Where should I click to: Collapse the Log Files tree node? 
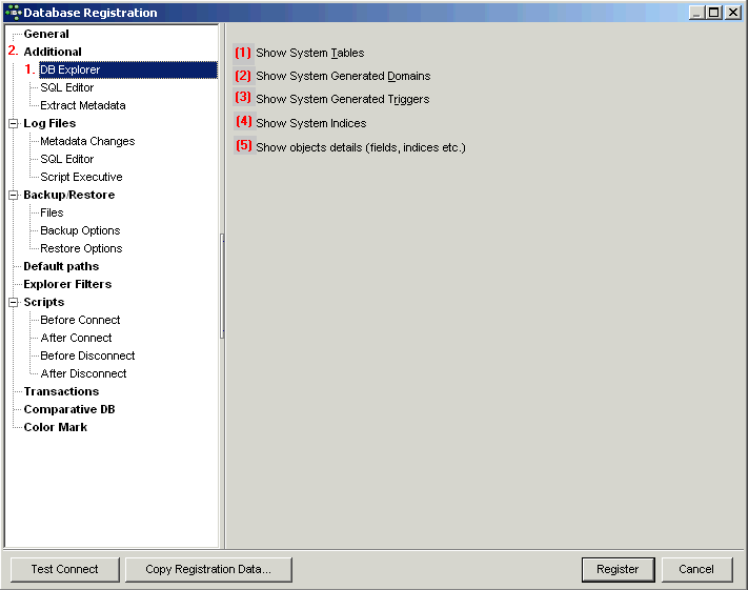(x=14, y=124)
